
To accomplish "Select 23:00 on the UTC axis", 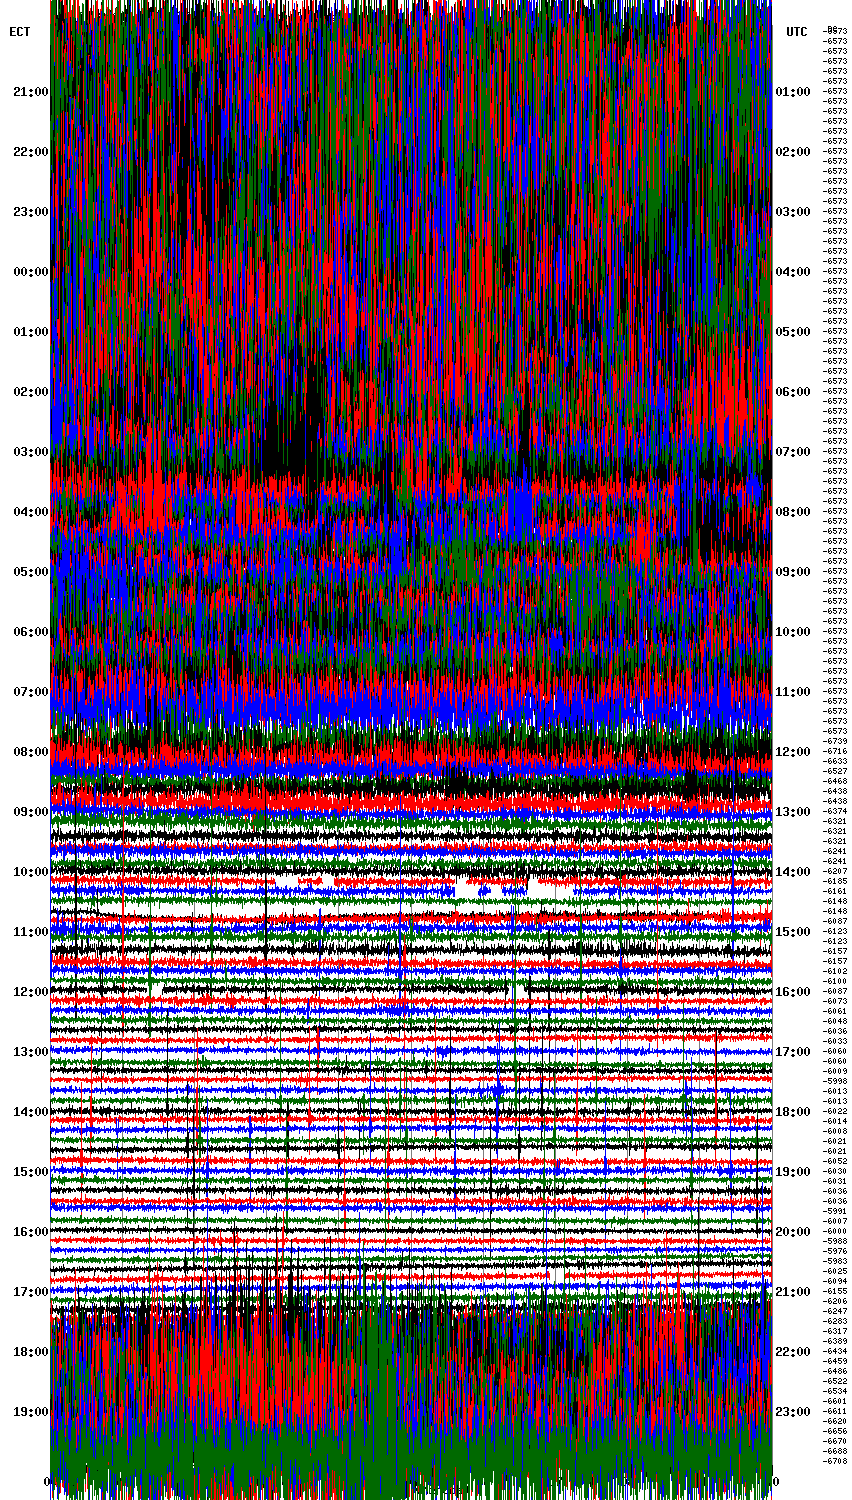I will click(793, 1411).
